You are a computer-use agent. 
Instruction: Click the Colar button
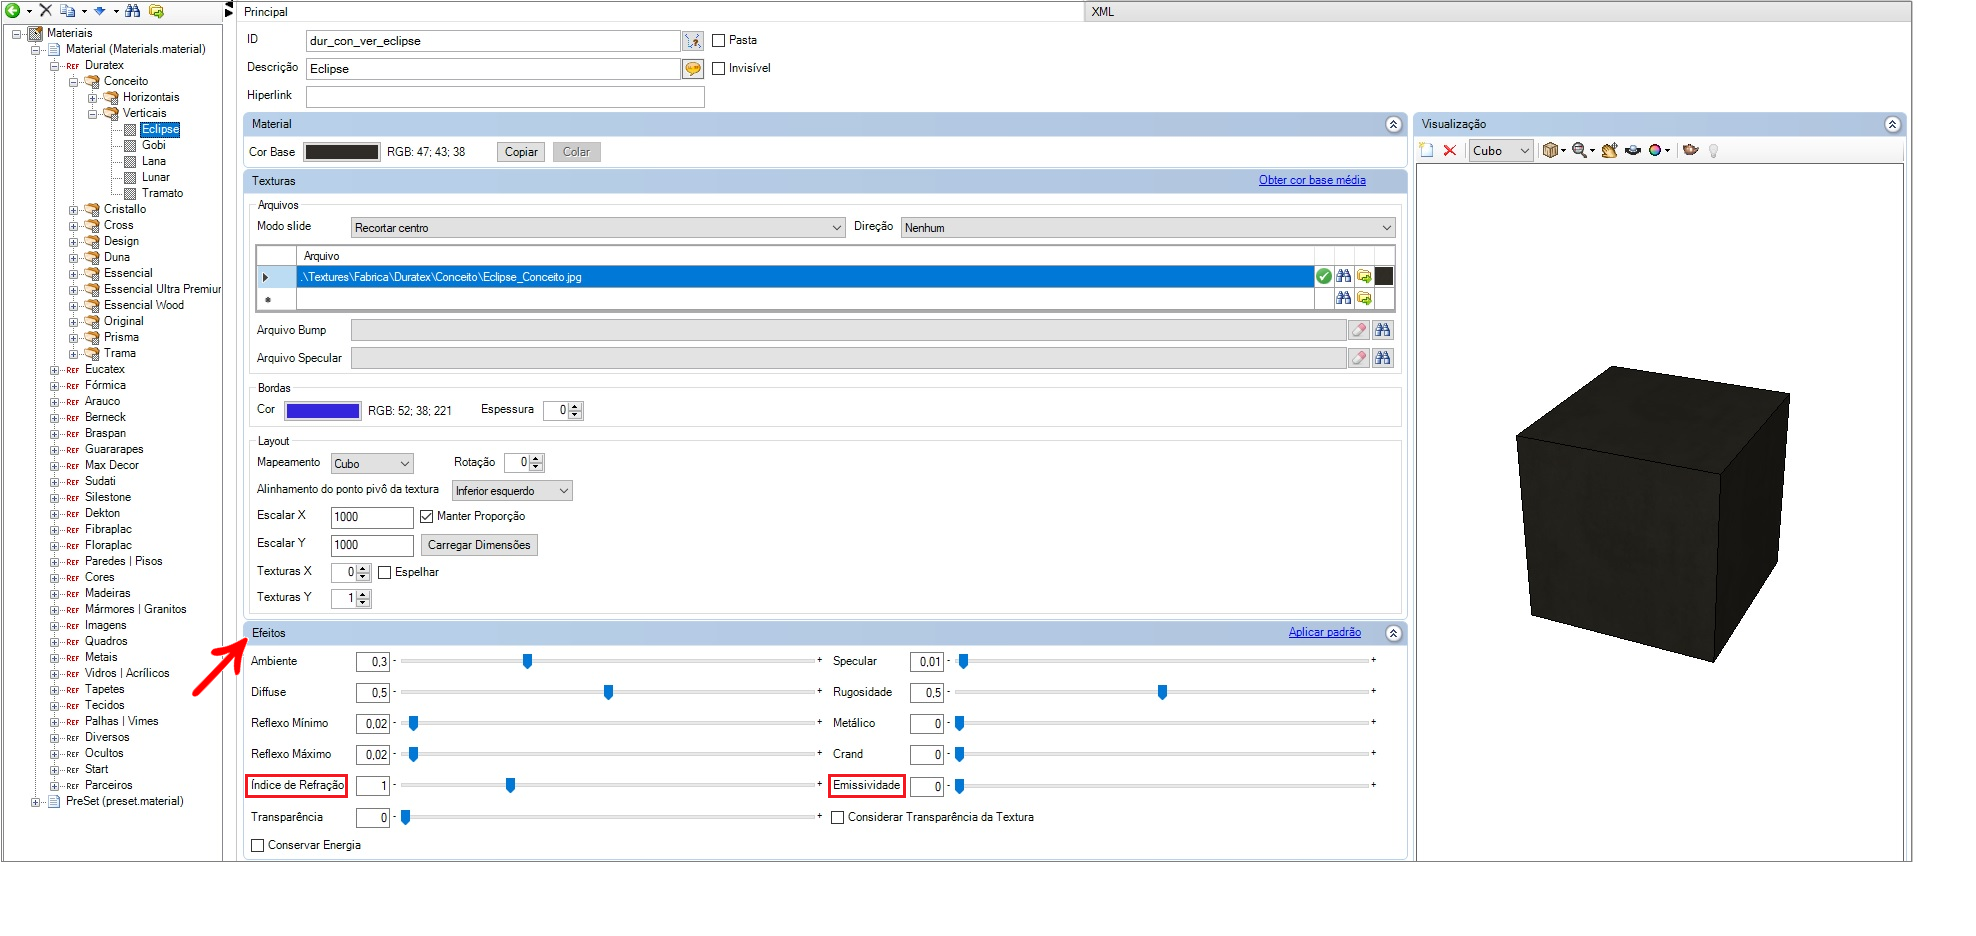click(576, 153)
